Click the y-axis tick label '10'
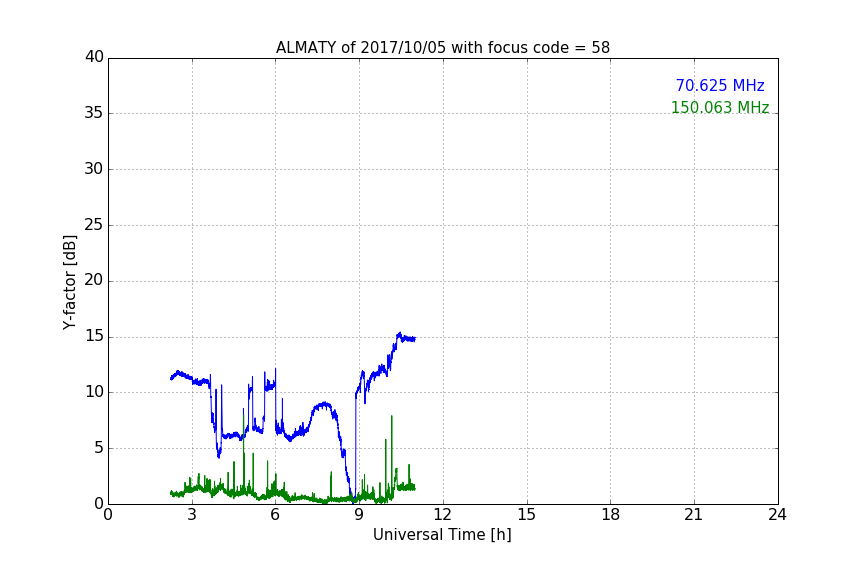Screen dimensions: 864x576 coord(94,392)
